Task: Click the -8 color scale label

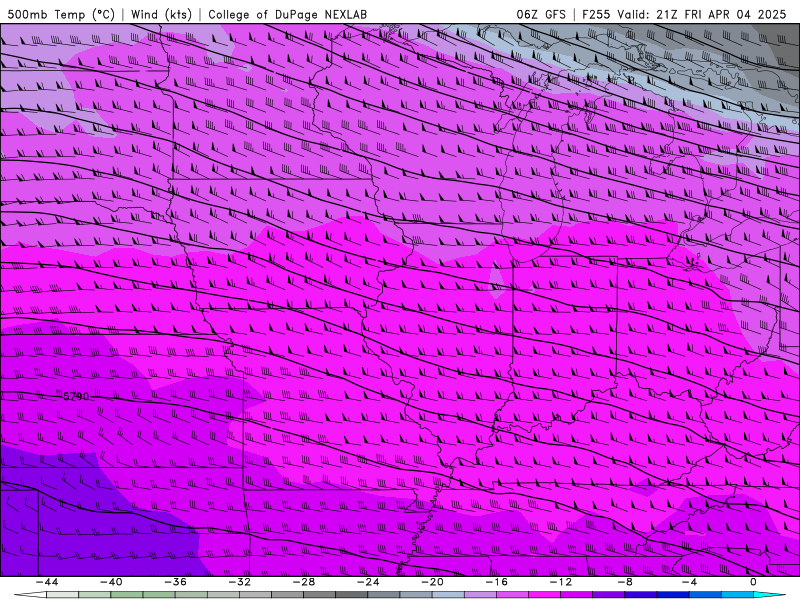Action: [626, 582]
